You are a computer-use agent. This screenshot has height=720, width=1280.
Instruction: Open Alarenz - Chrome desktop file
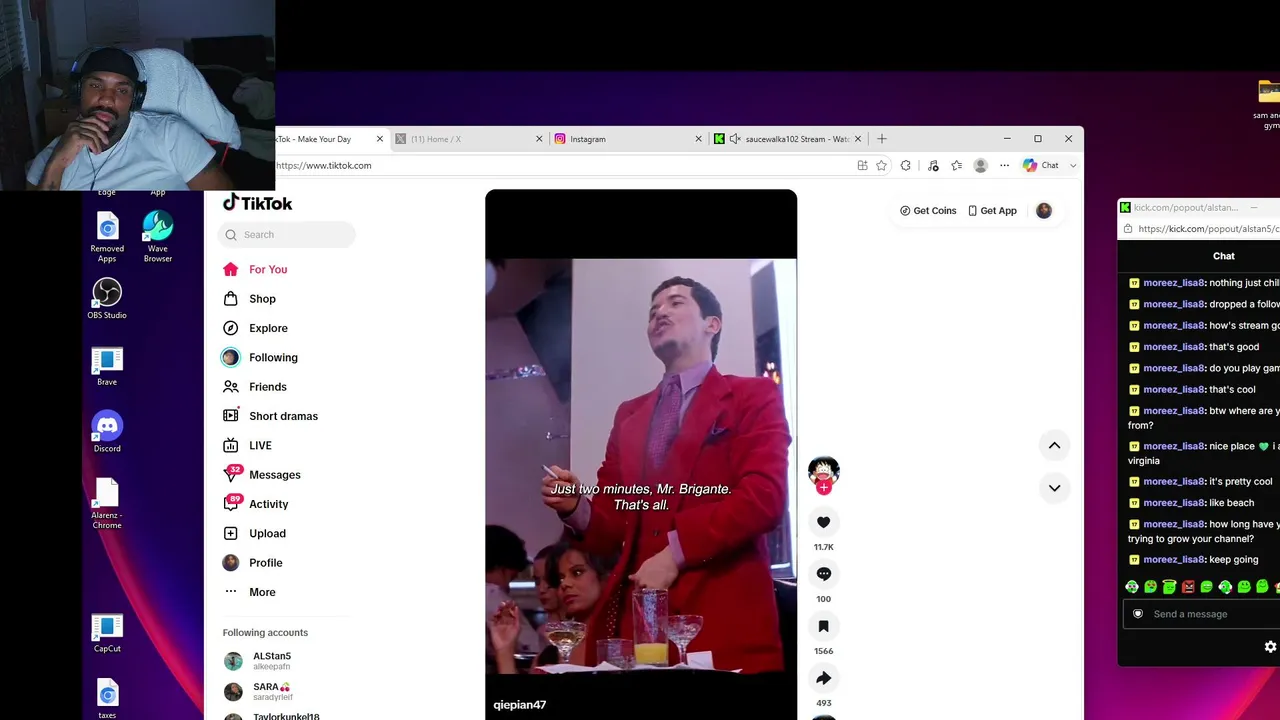point(107,503)
